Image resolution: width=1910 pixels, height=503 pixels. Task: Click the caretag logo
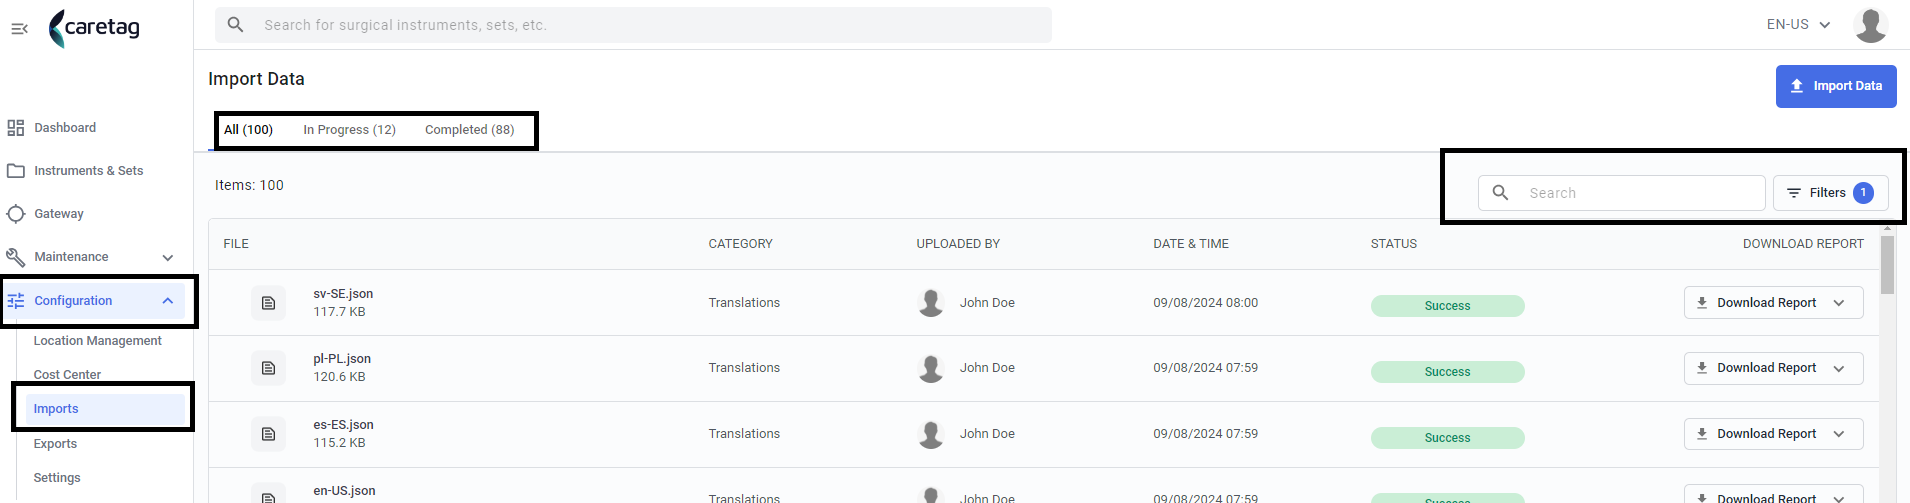point(95,28)
